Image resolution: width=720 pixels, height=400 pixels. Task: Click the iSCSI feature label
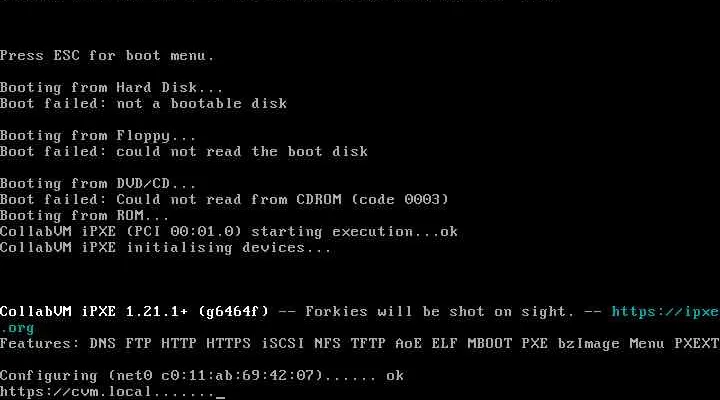tap(282, 344)
